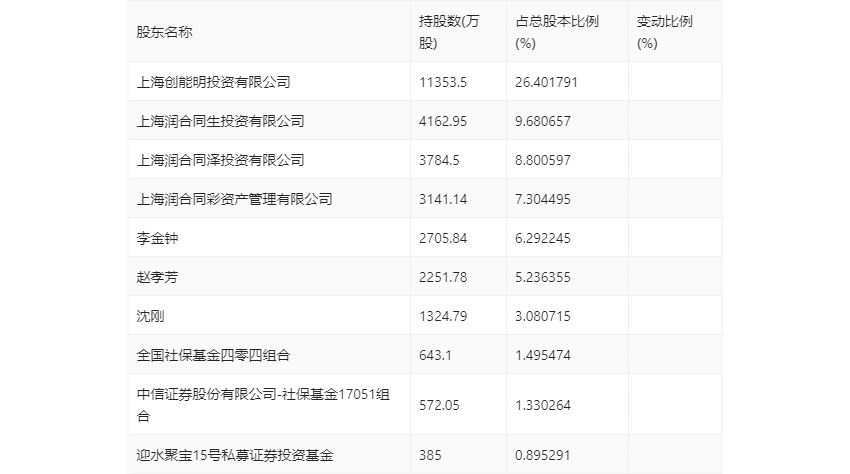The height and width of the screenshot is (474, 850).
Task: Click percentage value 8.800597
Action: (x=543, y=160)
